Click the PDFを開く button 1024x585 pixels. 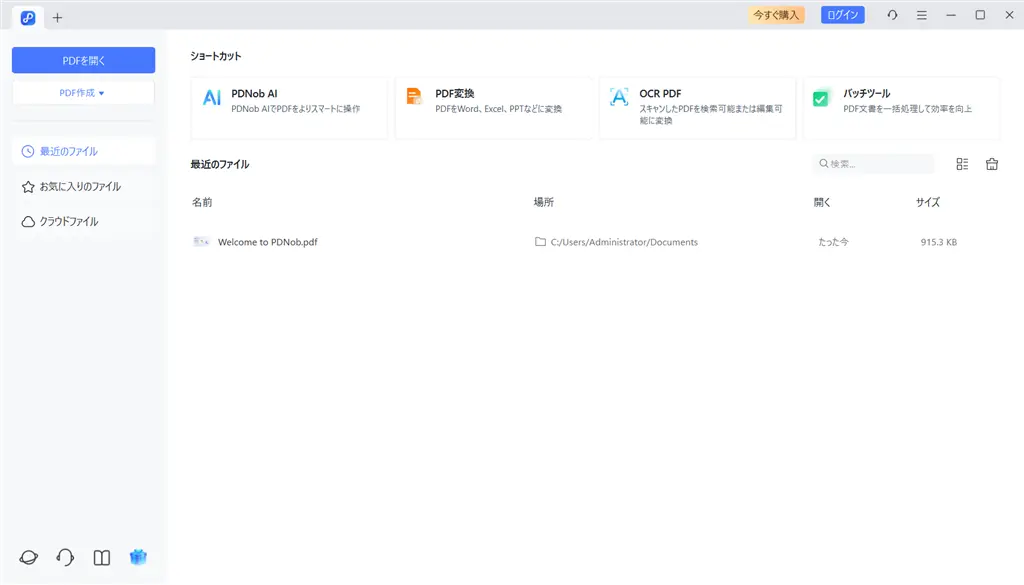pos(82,59)
